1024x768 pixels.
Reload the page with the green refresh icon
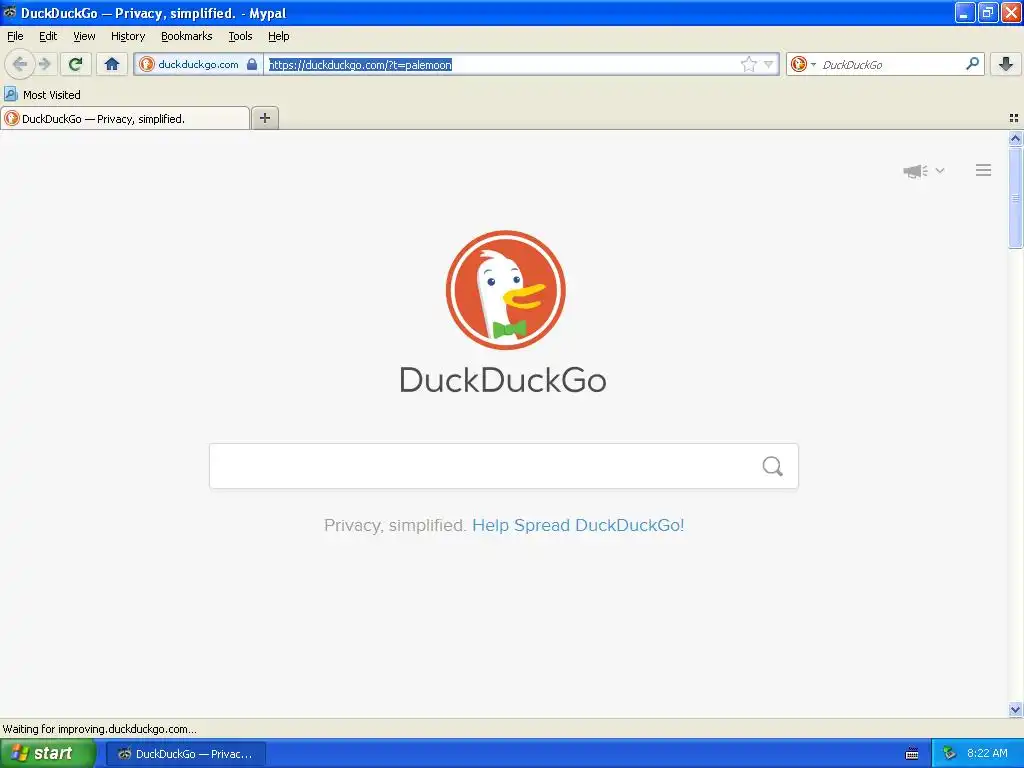coord(75,64)
